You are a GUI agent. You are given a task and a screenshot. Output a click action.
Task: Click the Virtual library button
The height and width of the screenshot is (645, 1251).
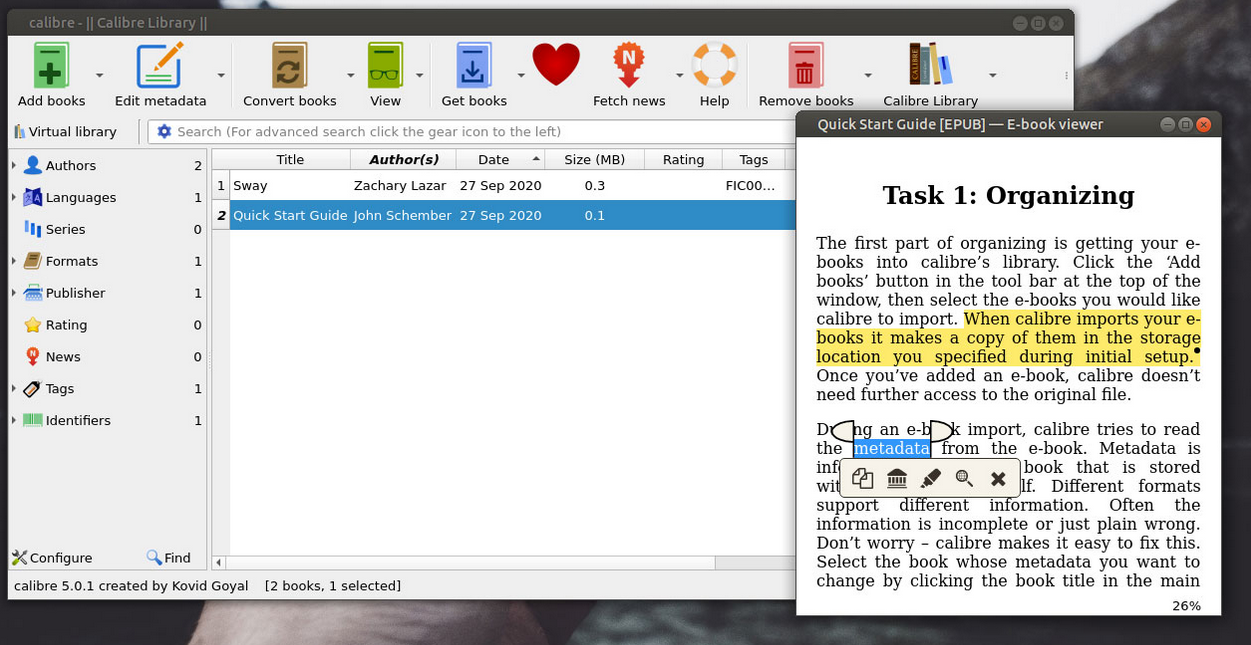(65, 132)
